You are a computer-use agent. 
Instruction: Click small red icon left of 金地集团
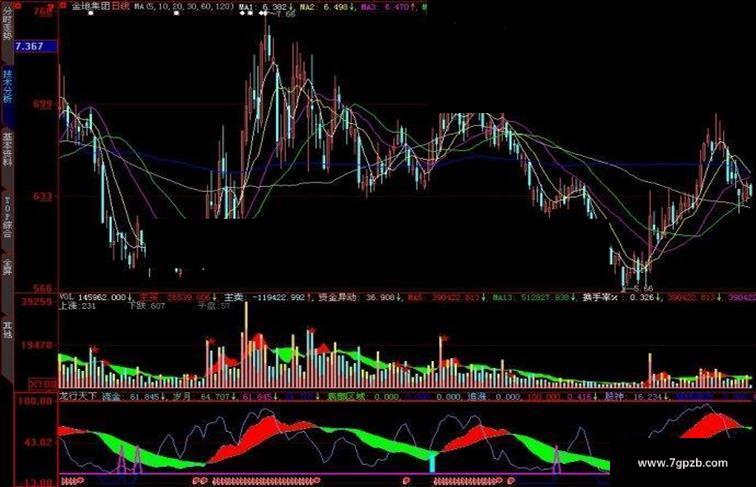pos(63,6)
